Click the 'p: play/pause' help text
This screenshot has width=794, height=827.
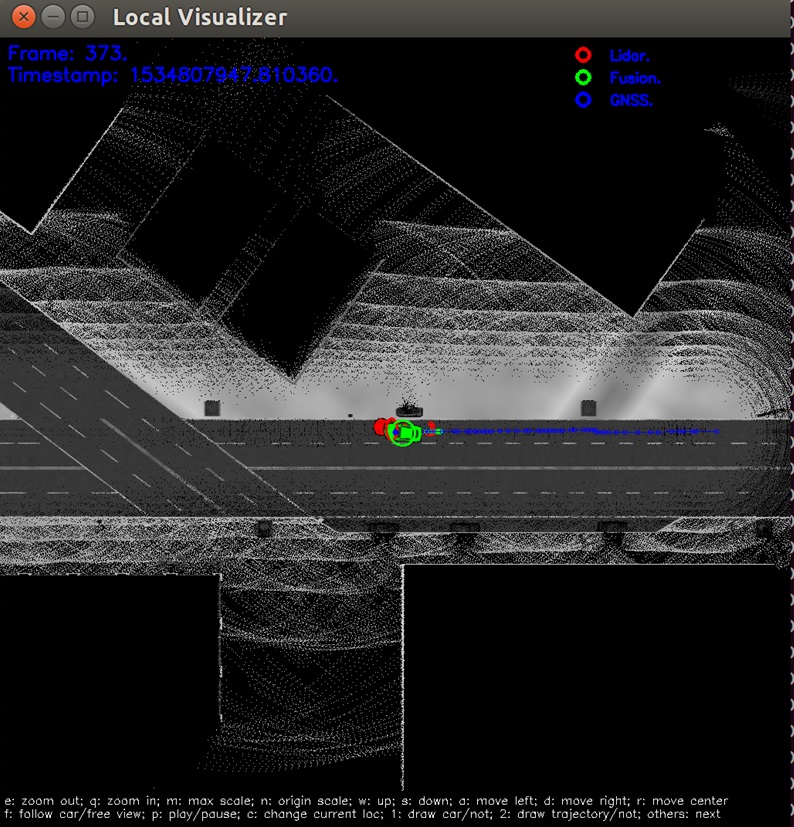coord(196,814)
